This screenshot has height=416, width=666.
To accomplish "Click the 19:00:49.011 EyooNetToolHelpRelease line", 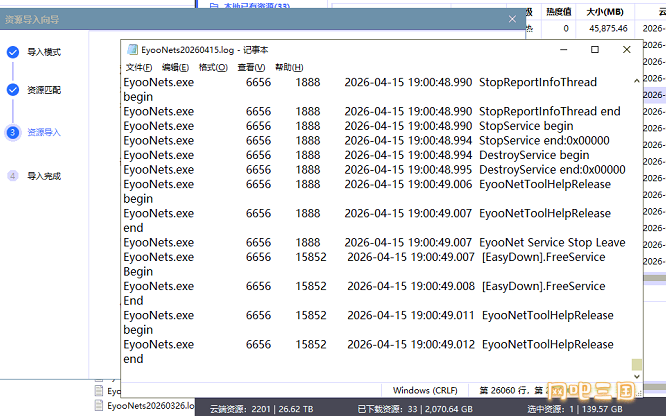I will [368, 315].
